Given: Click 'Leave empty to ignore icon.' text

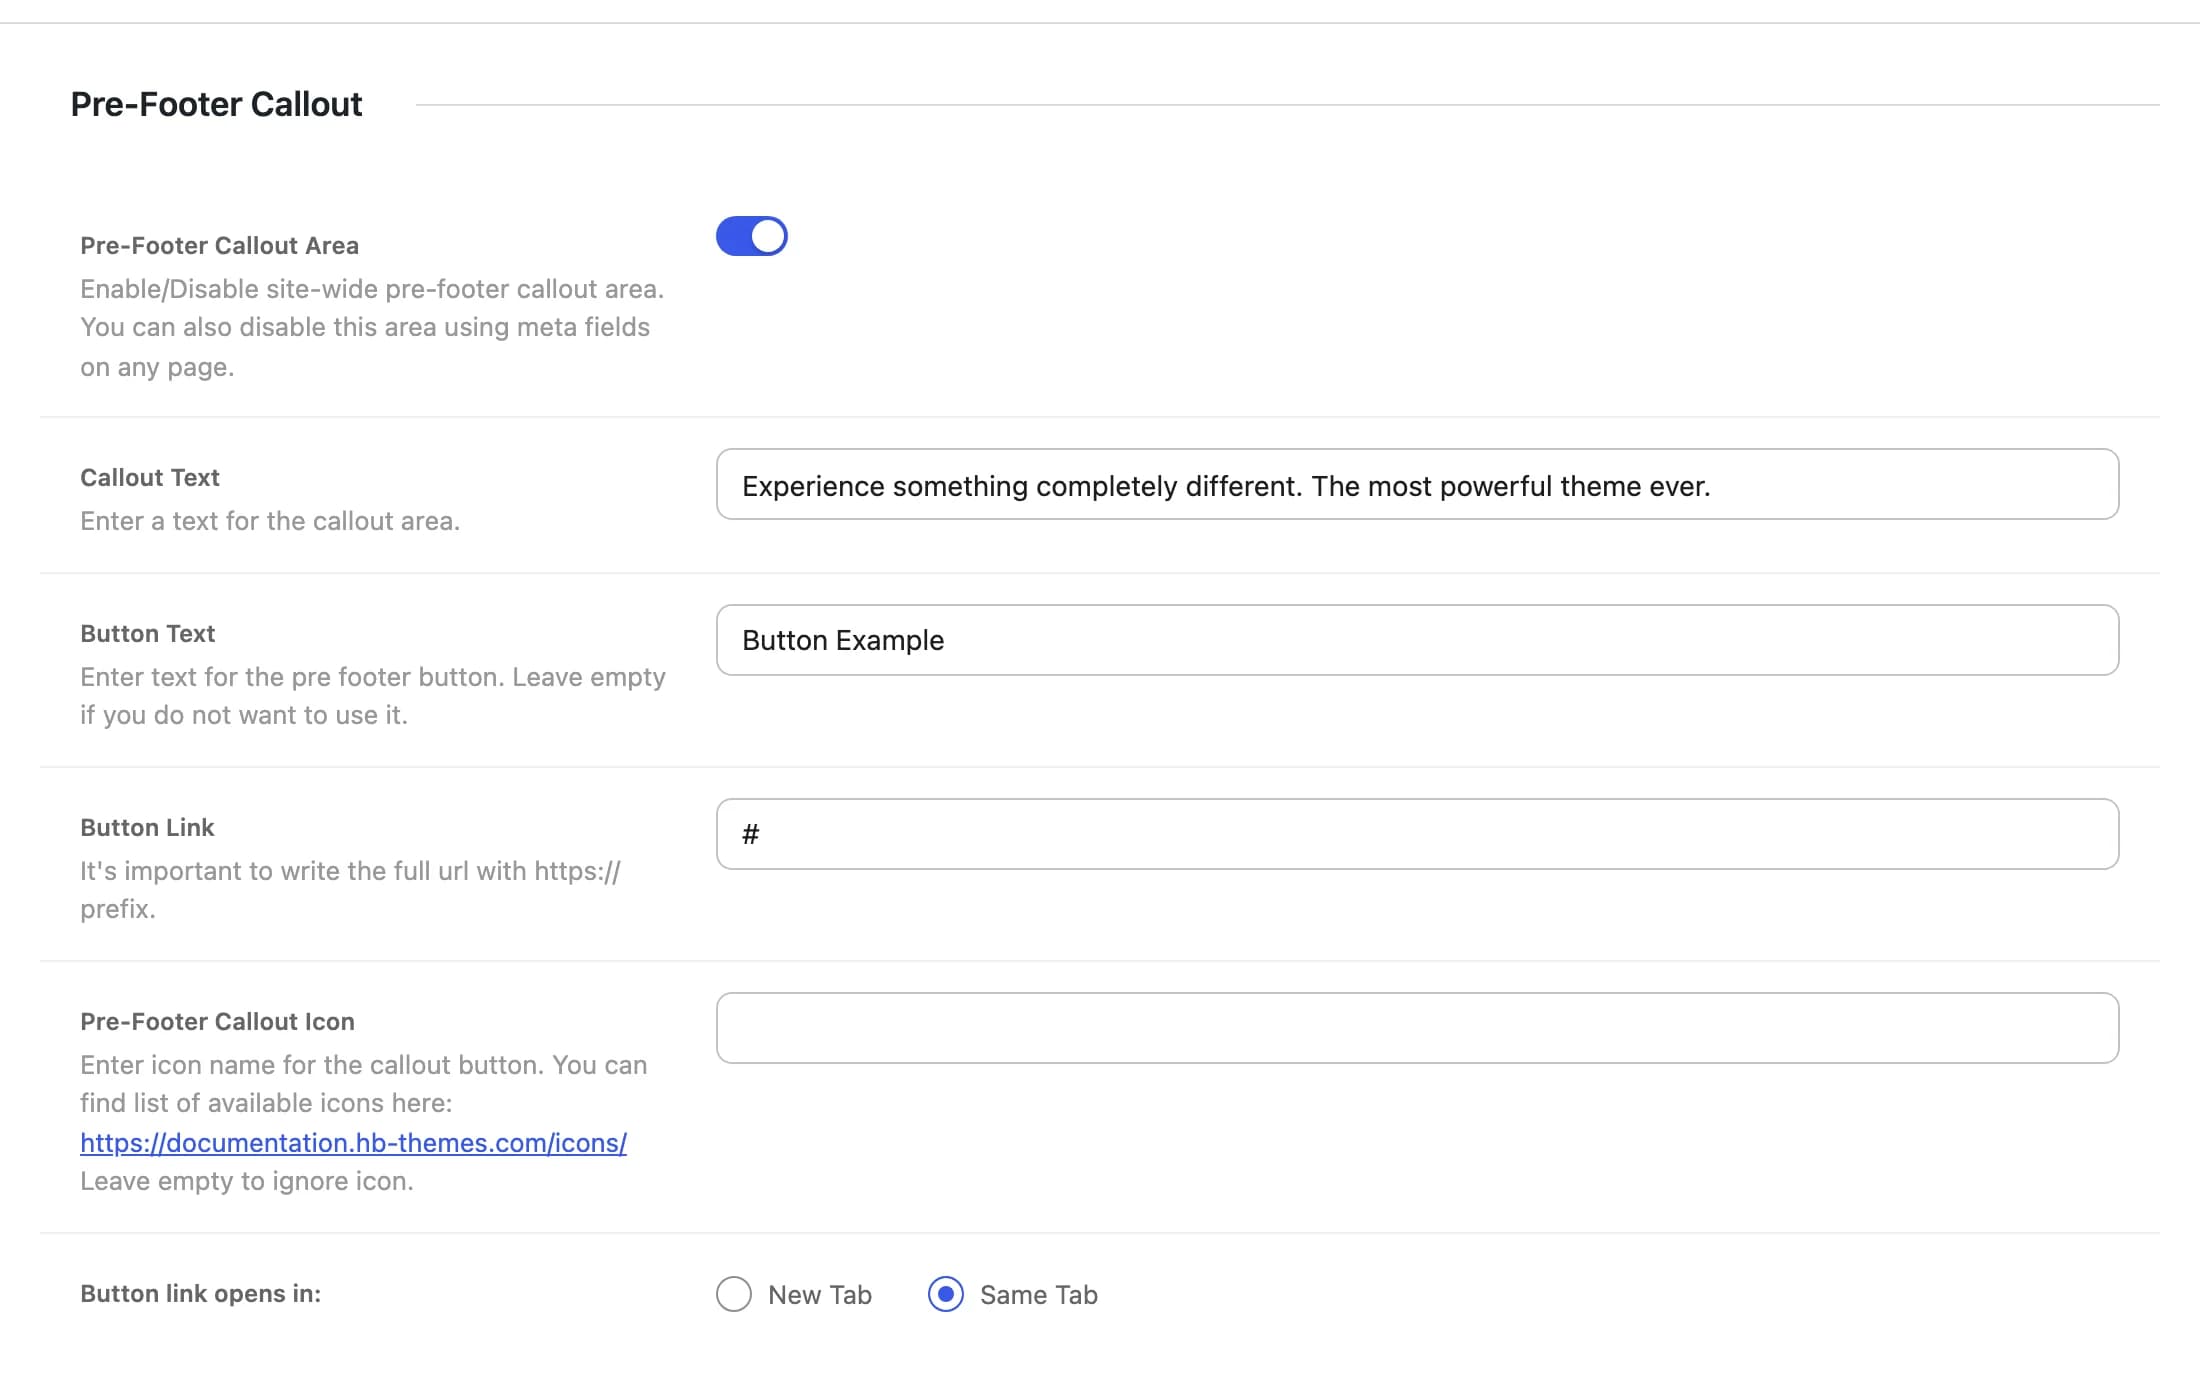Looking at the screenshot, I should tap(246, 1181).
